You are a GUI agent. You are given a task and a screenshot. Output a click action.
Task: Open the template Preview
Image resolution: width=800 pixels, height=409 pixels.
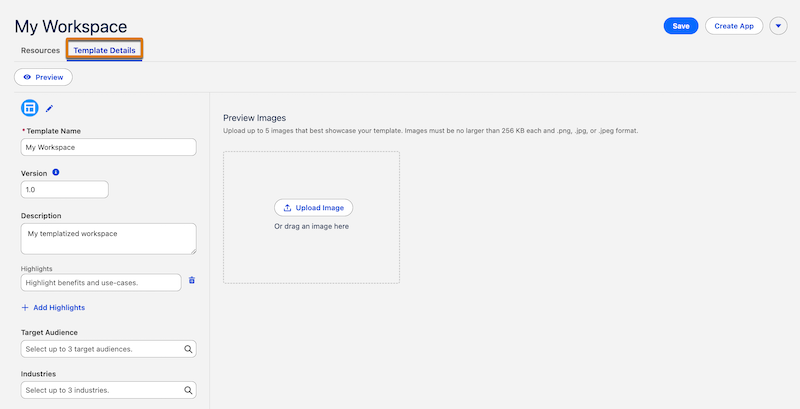tap(43, 77)
